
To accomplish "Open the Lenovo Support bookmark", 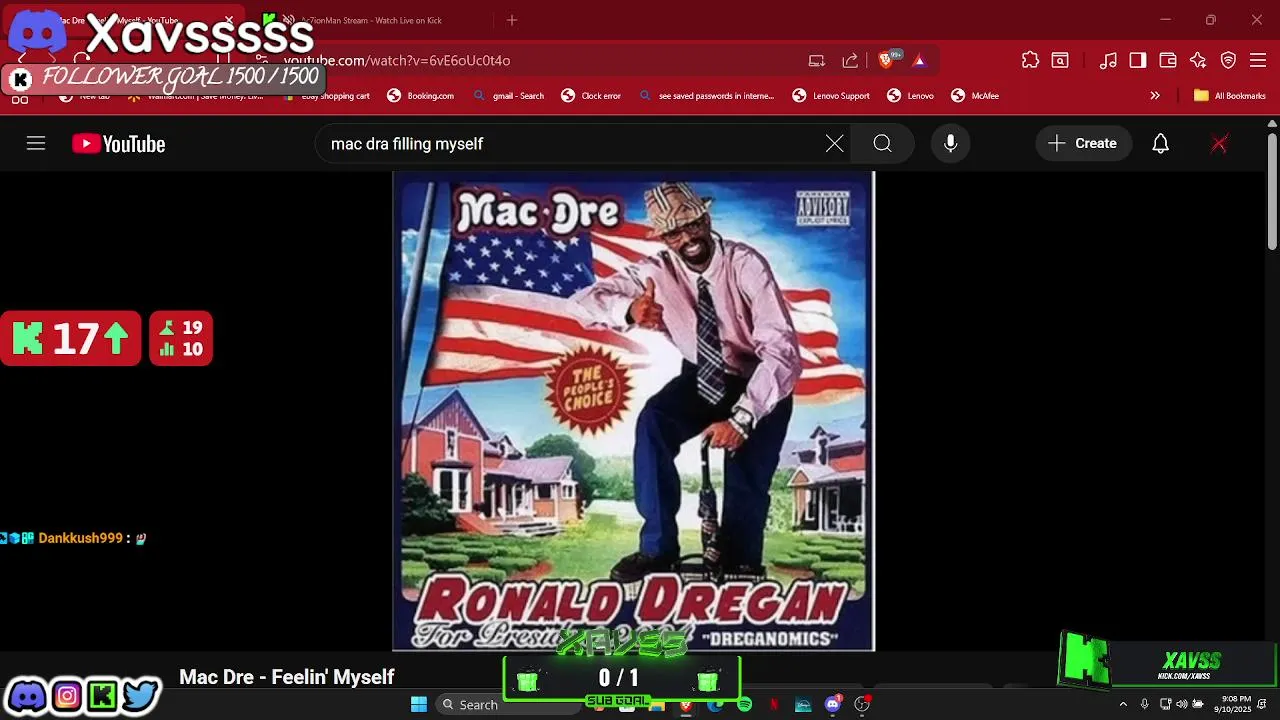I will (831, 96).
